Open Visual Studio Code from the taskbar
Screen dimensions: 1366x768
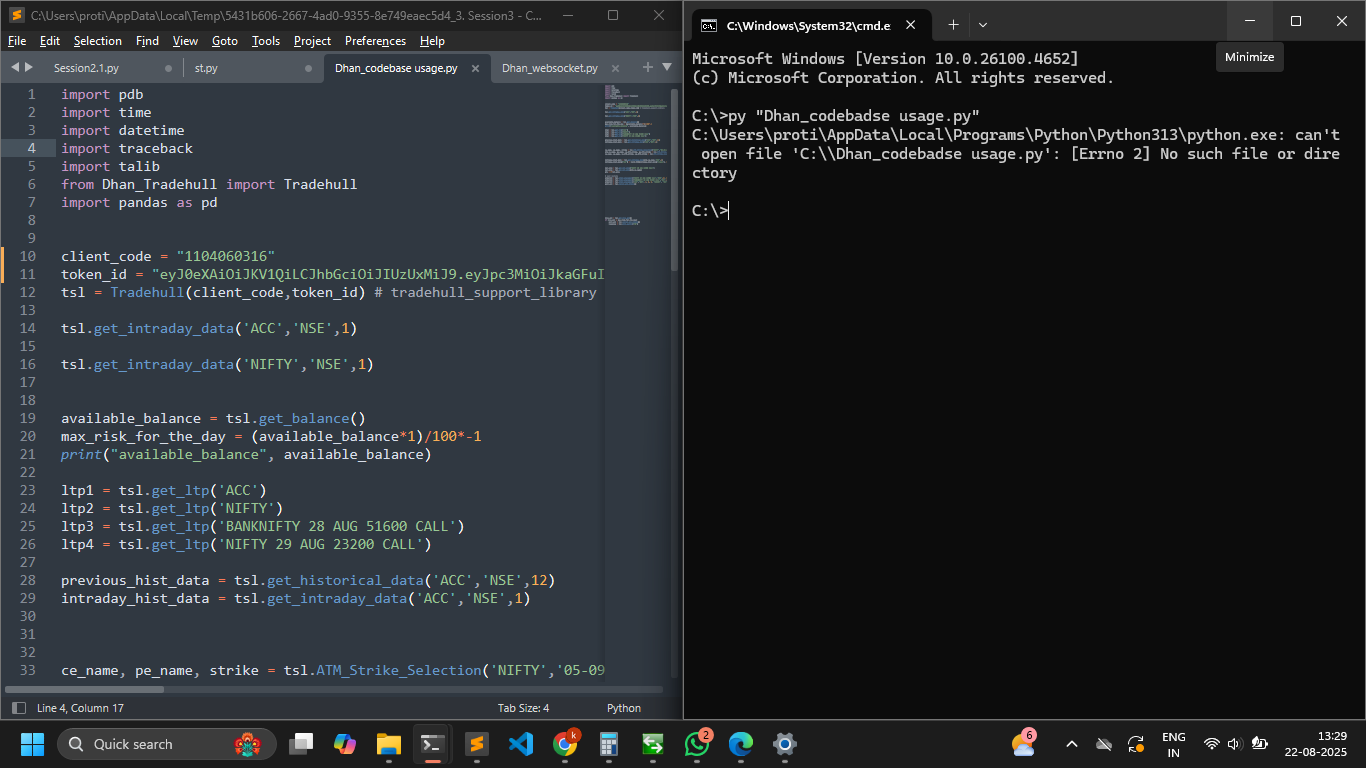[x=521, y=744]
